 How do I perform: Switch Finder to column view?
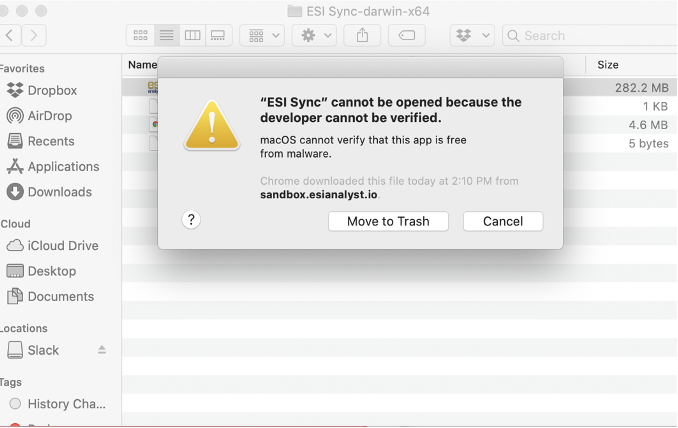point(192,35)
